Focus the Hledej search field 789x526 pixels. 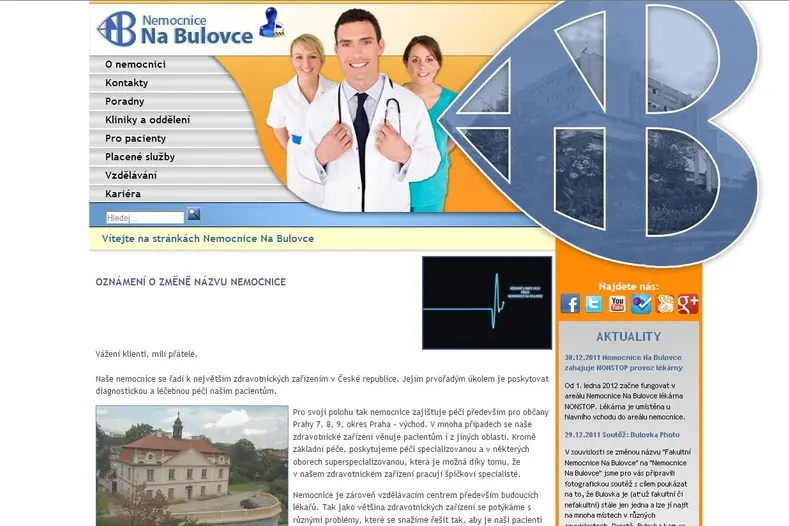145,217
